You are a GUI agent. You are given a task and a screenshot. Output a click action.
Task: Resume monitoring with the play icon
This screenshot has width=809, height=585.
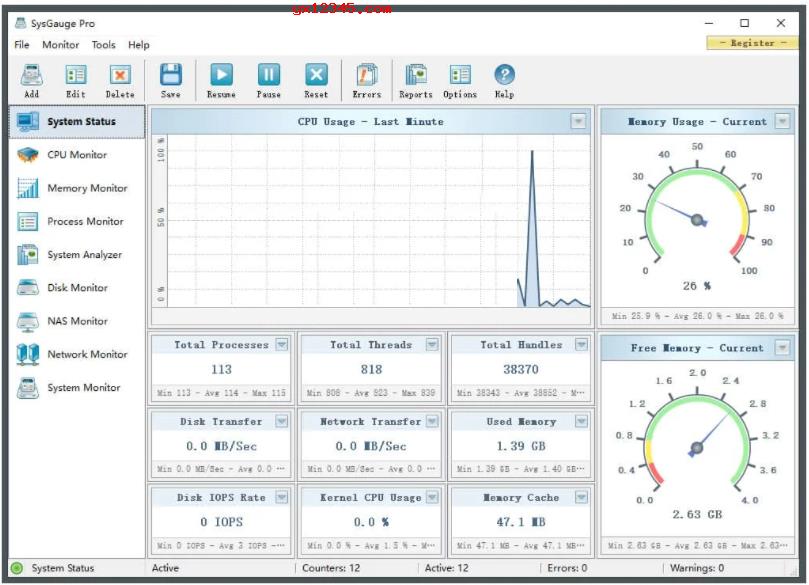point(221,75)
